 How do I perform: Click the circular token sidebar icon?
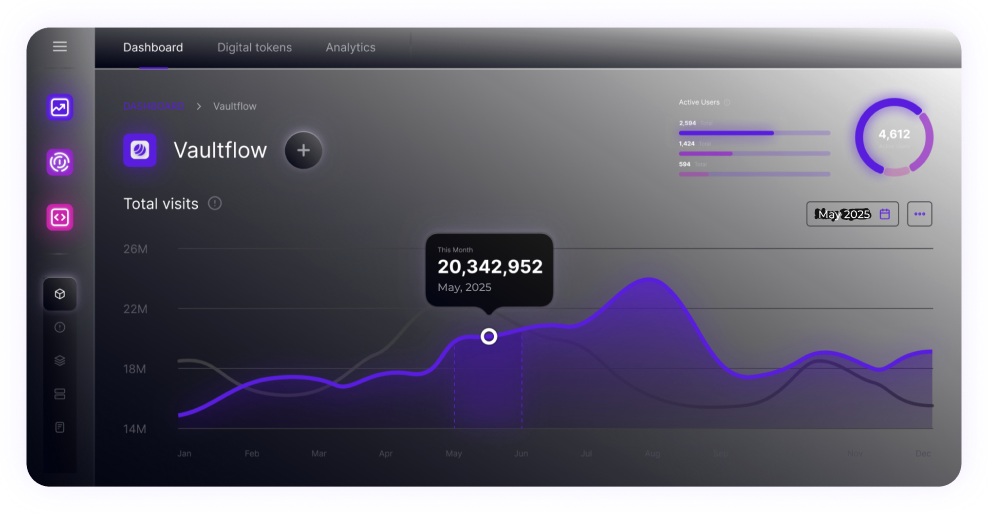pyautogui.click(x=60, y=162)
